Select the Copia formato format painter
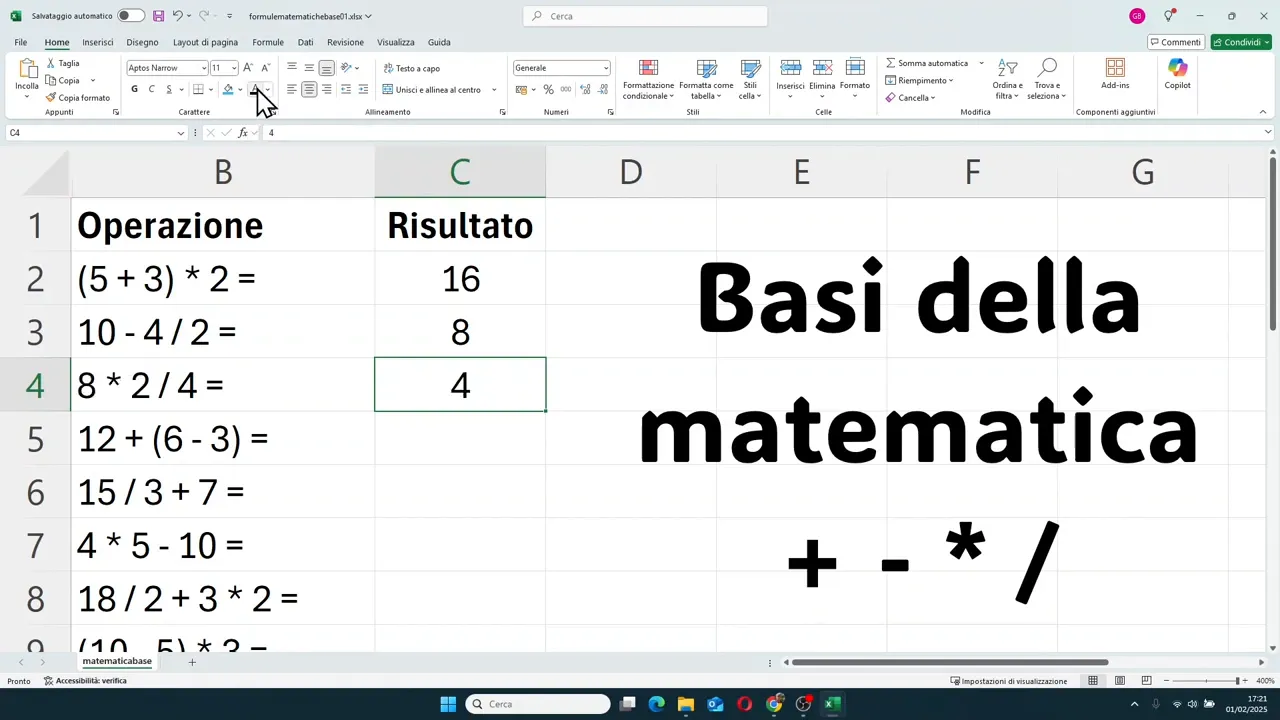This screenshot has height=720, width=1280. [78, 98]
